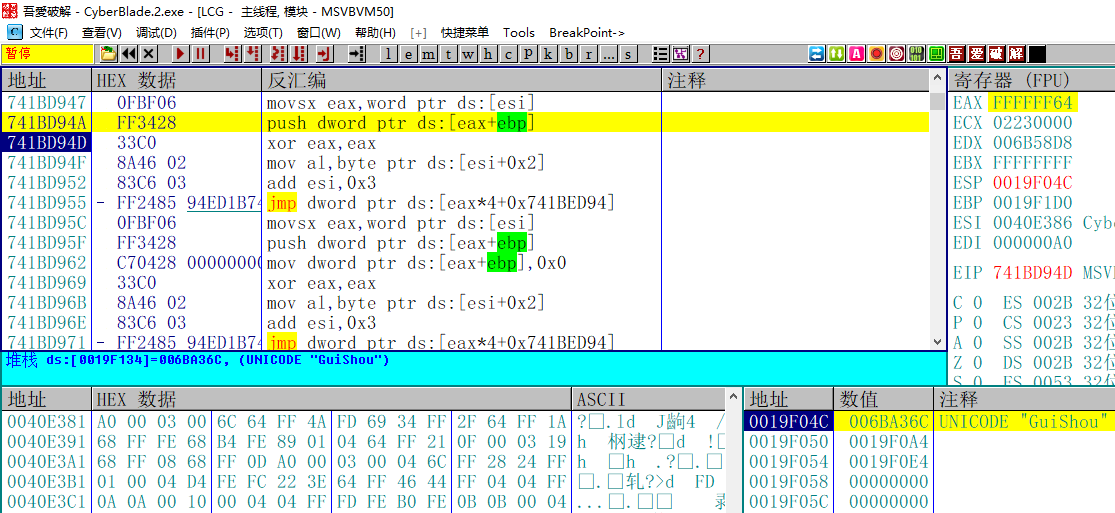This screenshot has height=513, width=1115.
Task: Click the '爱' toolbar icon
Action: pos(977,54)
